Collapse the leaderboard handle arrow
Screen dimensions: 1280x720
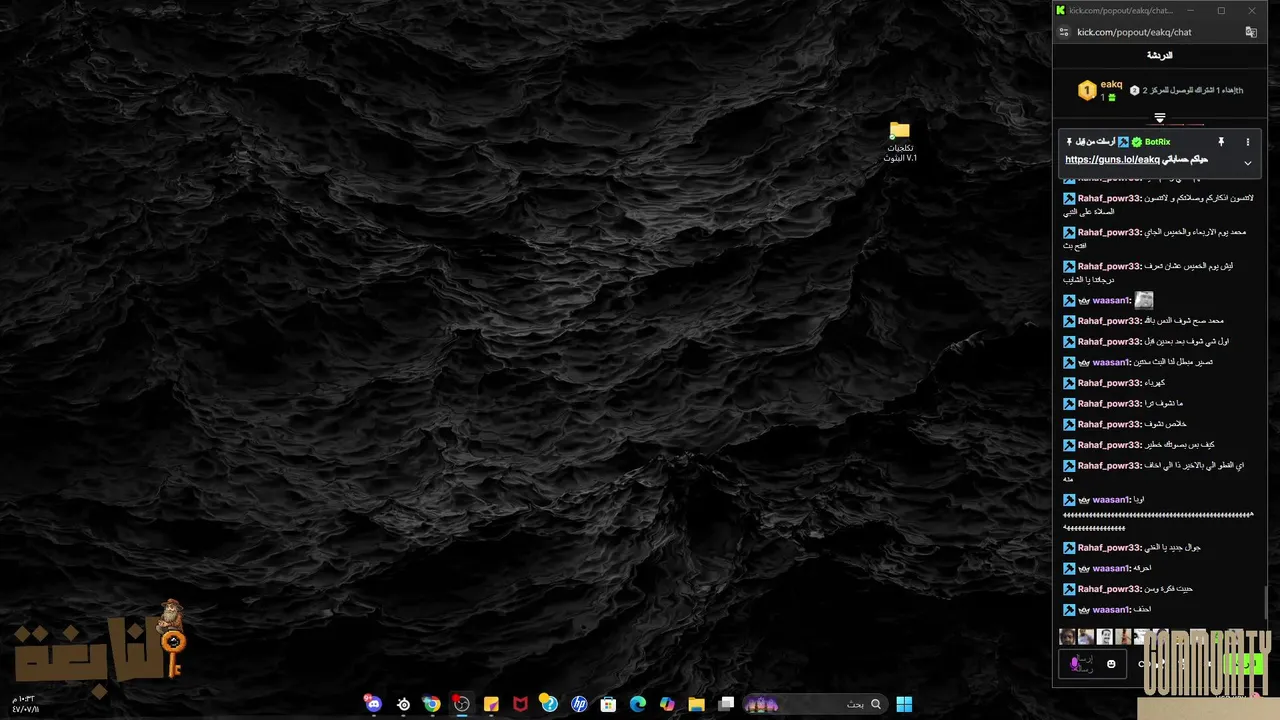tap(1160, 118)
